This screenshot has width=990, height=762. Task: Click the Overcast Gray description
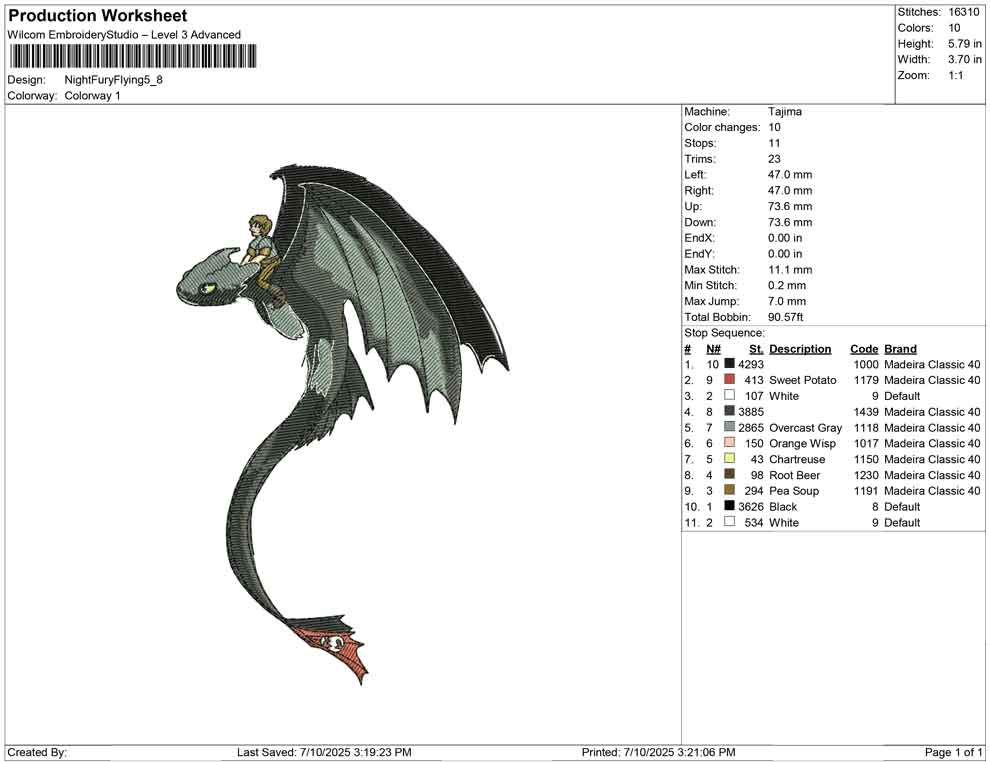point(806,428)
